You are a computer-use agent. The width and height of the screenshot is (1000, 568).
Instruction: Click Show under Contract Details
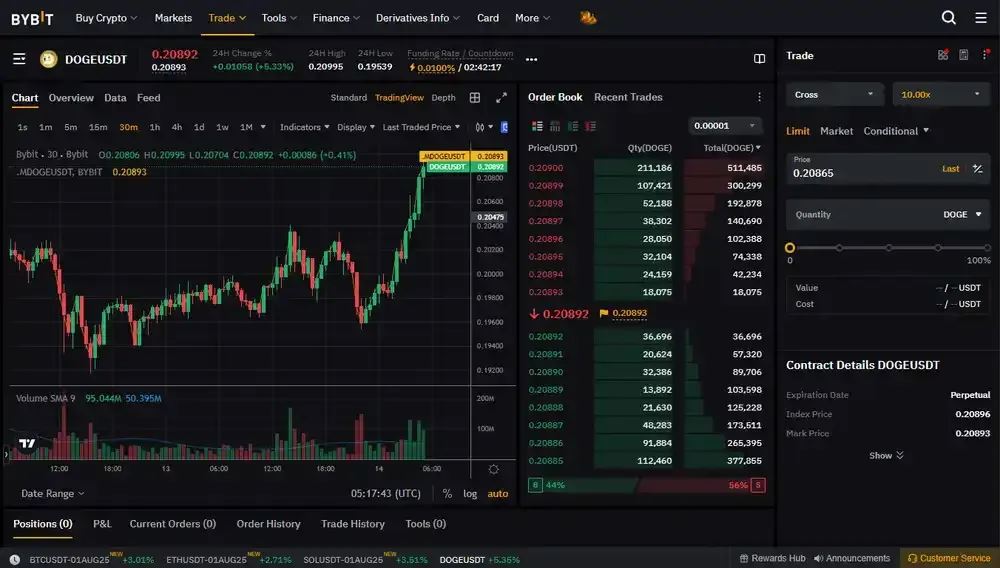click(886, 455)
